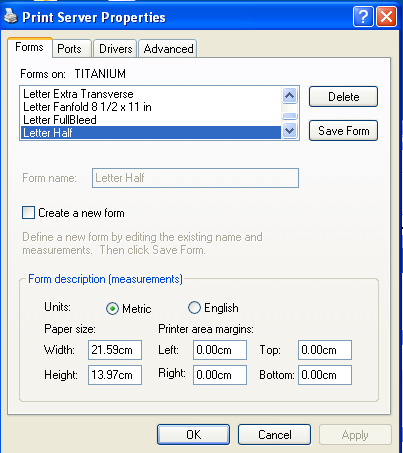Click the paper Width input field
This screenshot has width=403, height=453.
tap(115, 350)
